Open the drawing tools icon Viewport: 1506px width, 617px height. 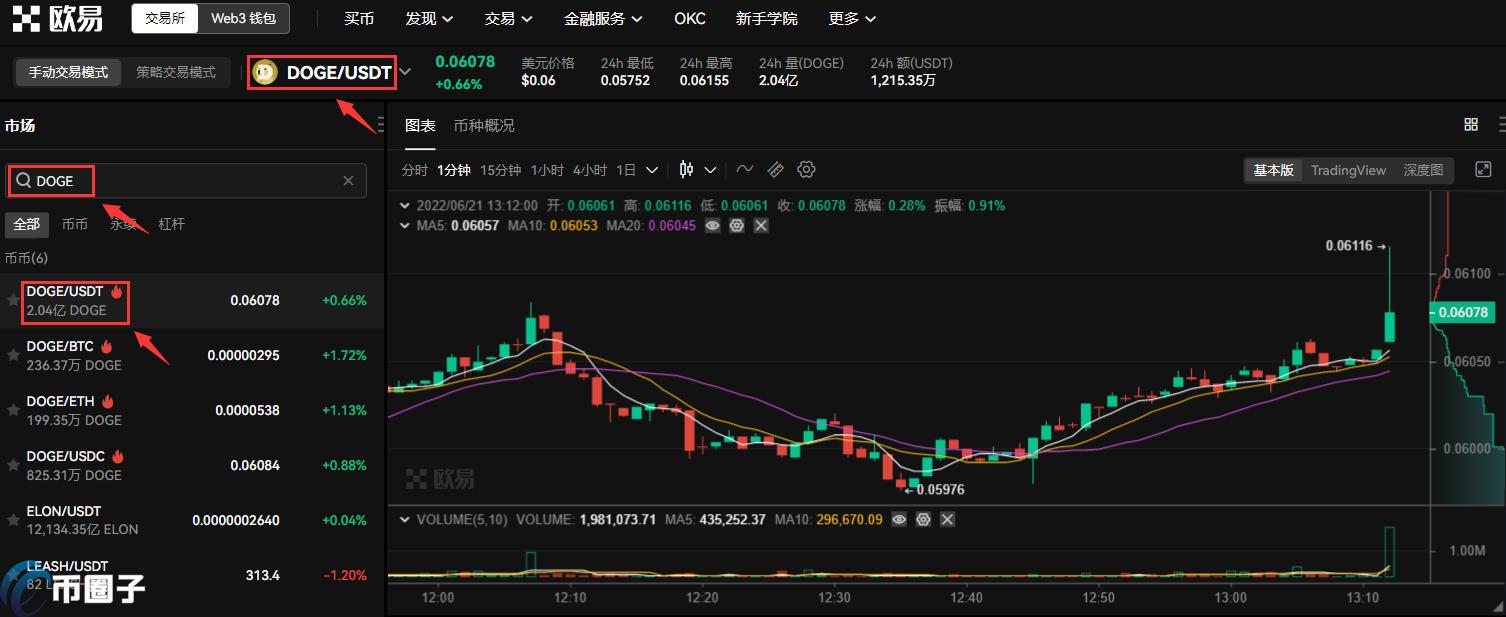click(775, 169)
